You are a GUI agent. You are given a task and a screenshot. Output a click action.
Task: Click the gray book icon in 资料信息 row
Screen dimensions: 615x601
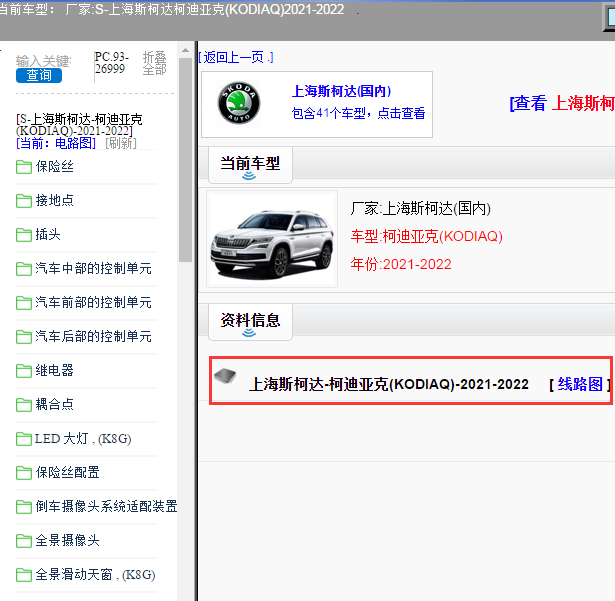(225, 376)
